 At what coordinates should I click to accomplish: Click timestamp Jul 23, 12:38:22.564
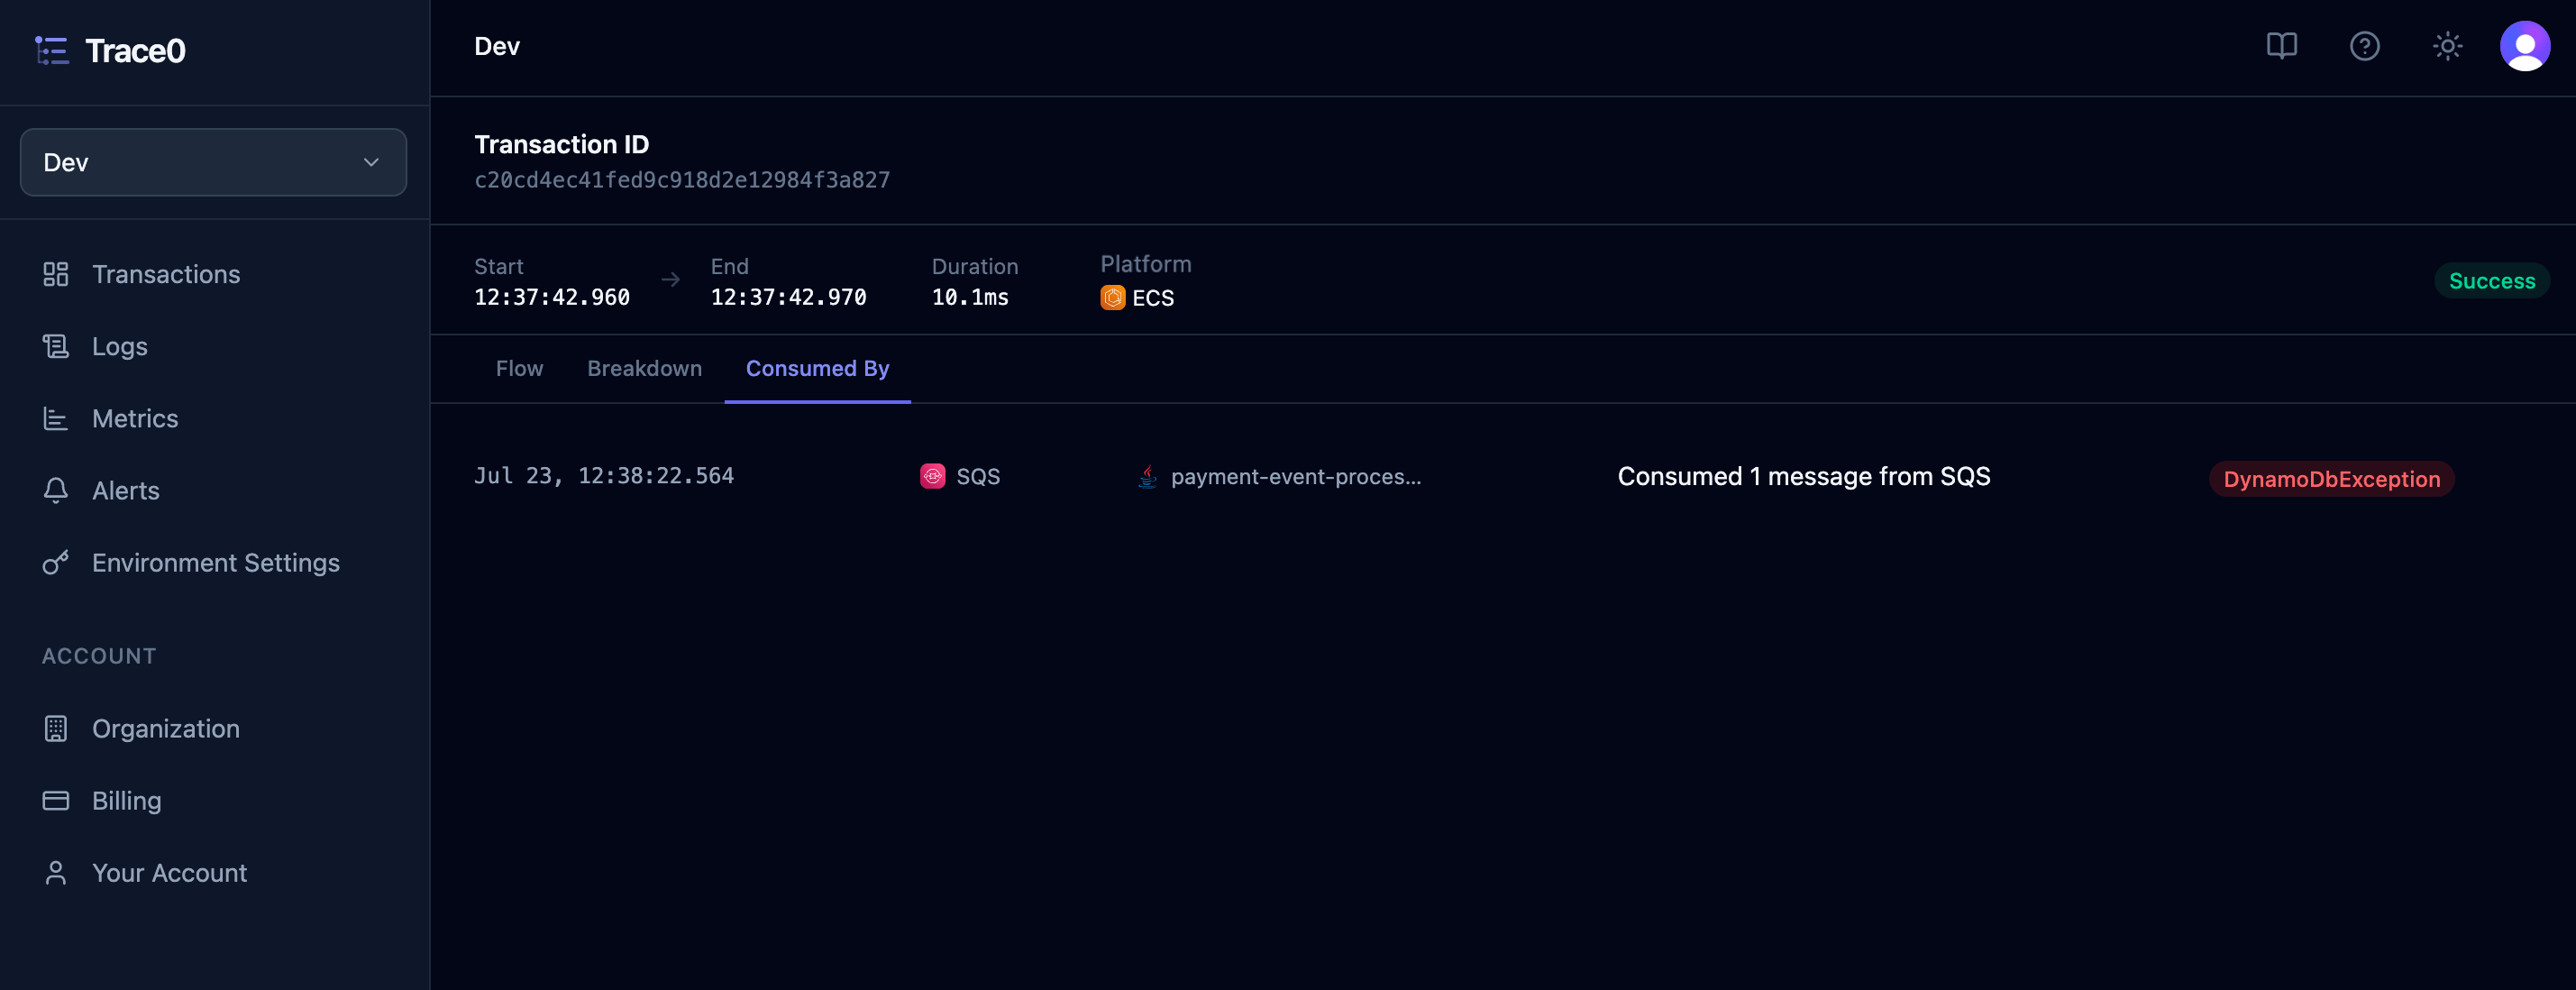(x=603, y=476)
